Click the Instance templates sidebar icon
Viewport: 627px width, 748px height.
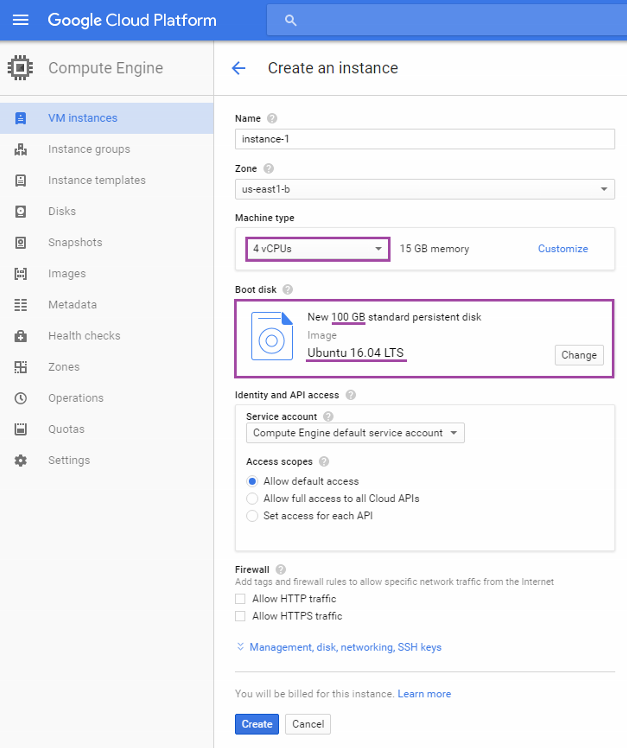21,180
